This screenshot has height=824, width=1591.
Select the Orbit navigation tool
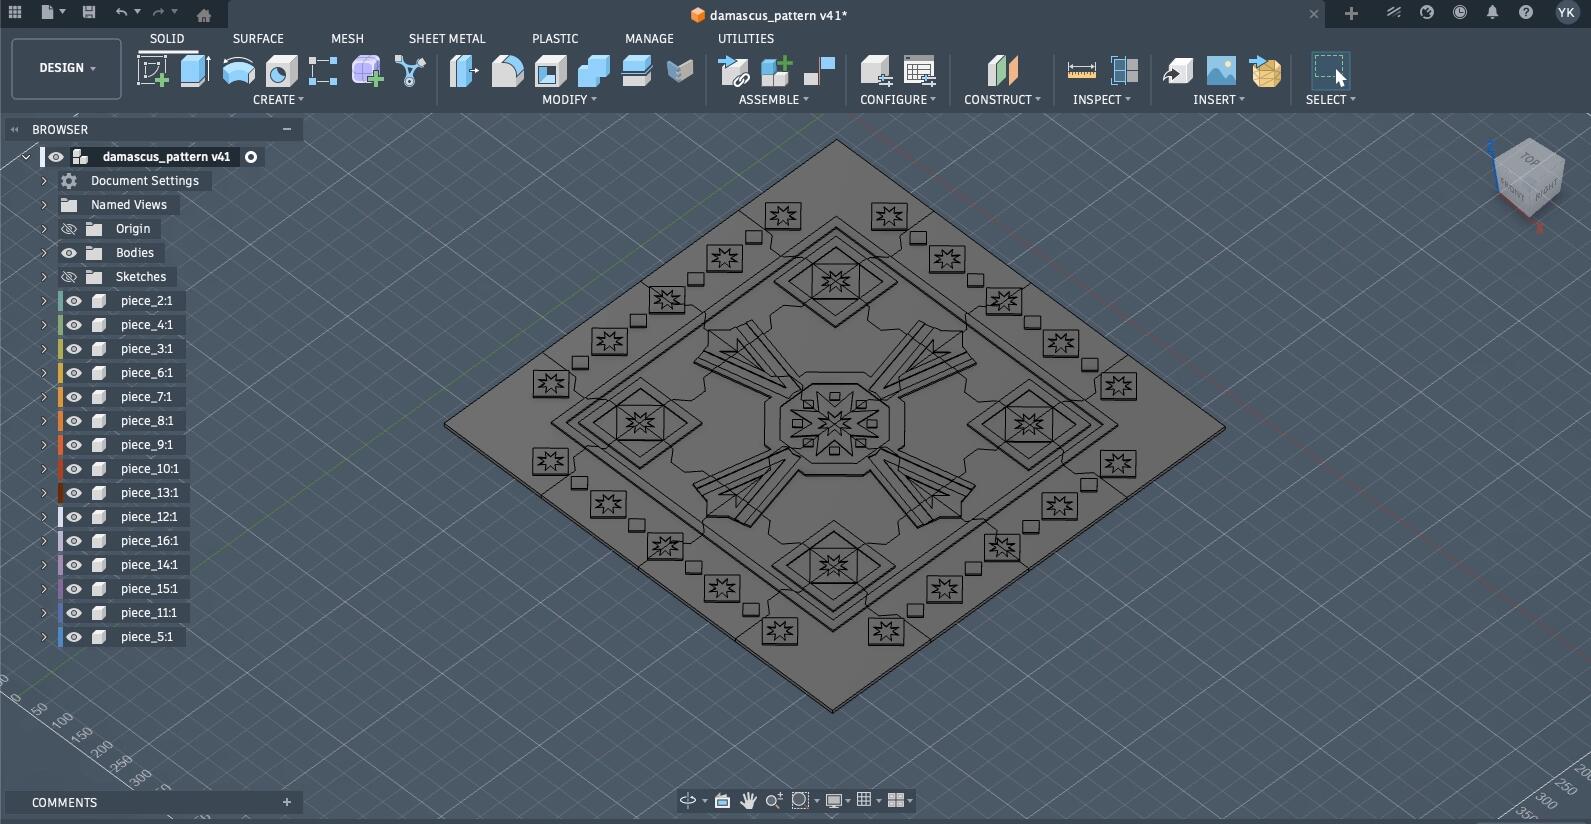tap(688, 800)
